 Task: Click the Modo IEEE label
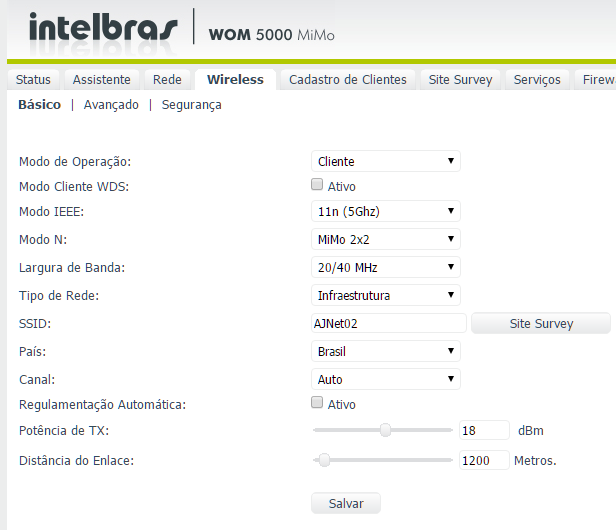pos(51,212)
